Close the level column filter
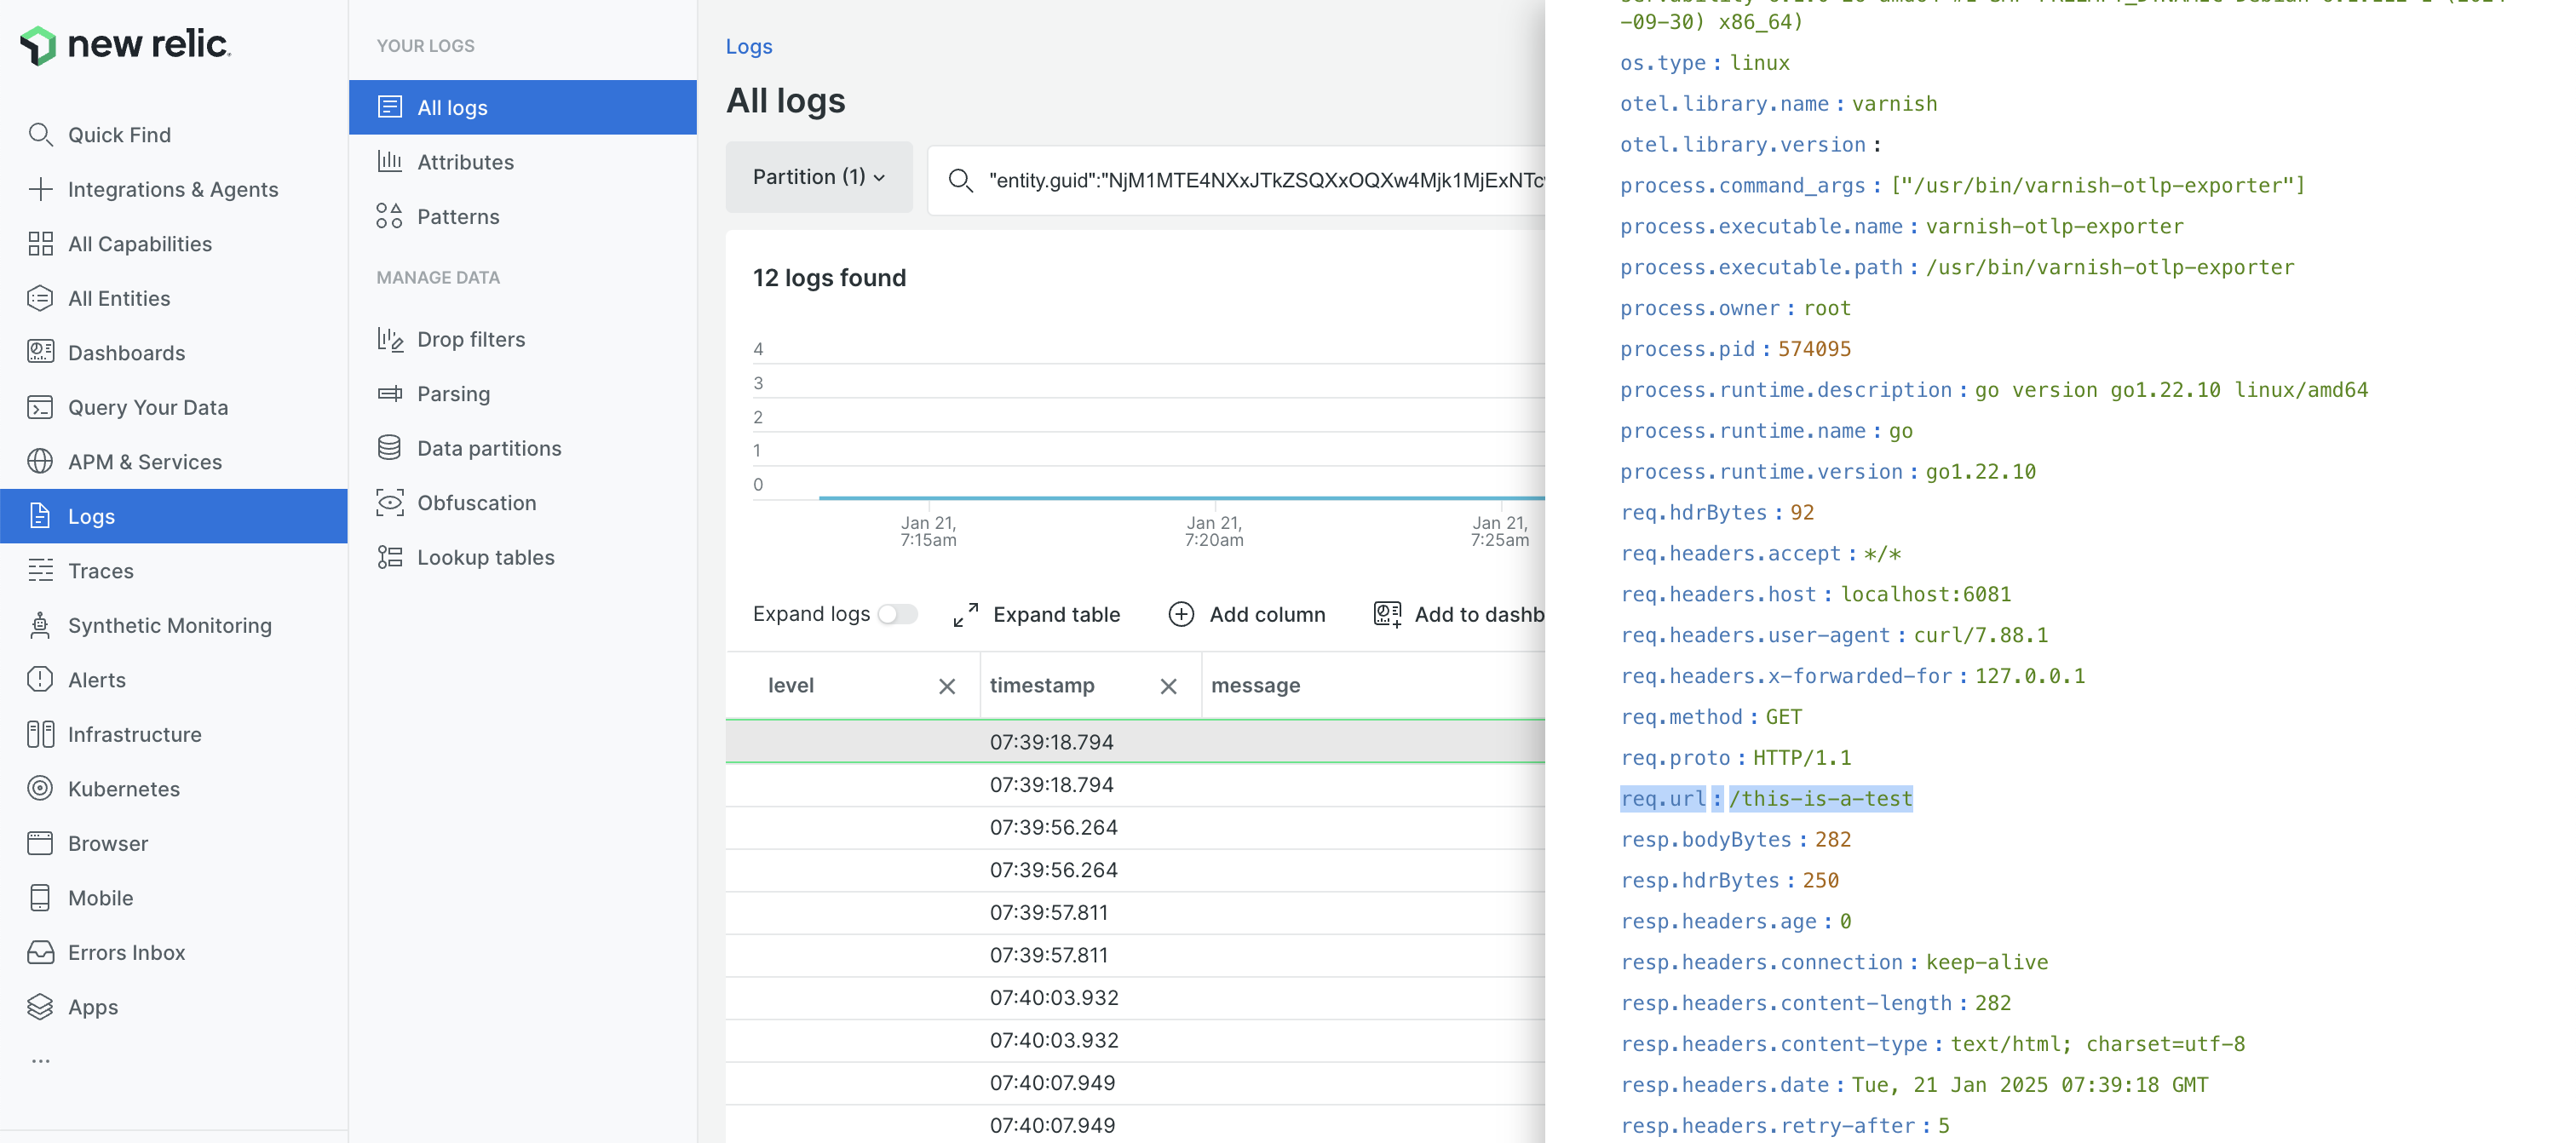 pyautogui.click(x=946, y=685)
